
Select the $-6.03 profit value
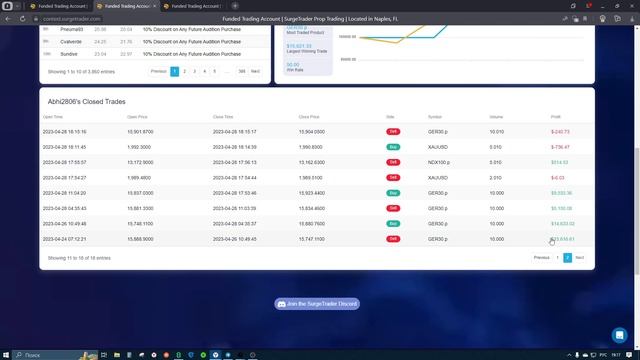(558, 178)
